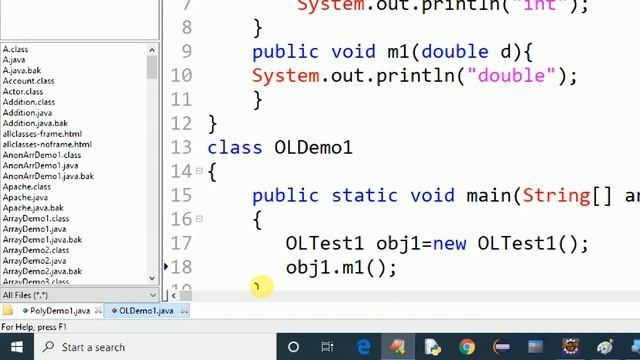Select Addition.java.bak in the file list
Image resolution: width=640 pixels, height=360 pixels.
coord(35,123)
